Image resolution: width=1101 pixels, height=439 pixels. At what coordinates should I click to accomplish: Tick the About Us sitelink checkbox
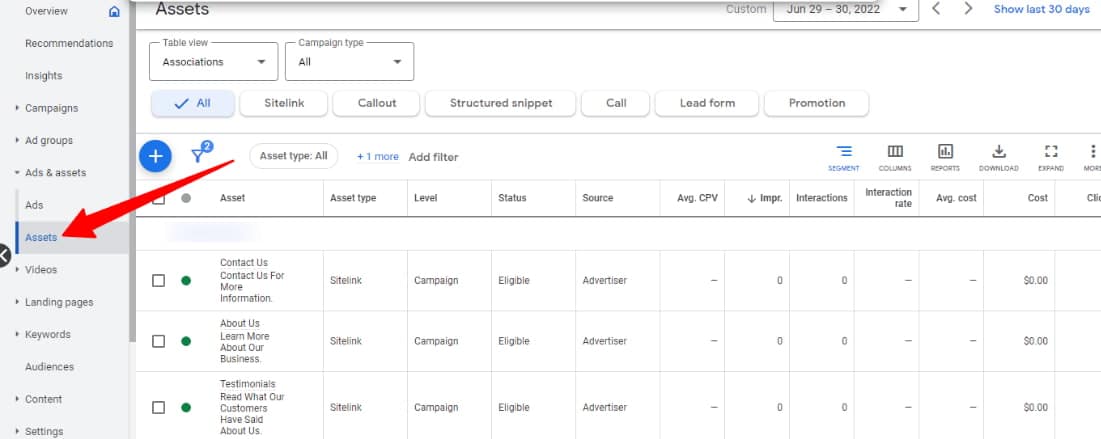158,341
